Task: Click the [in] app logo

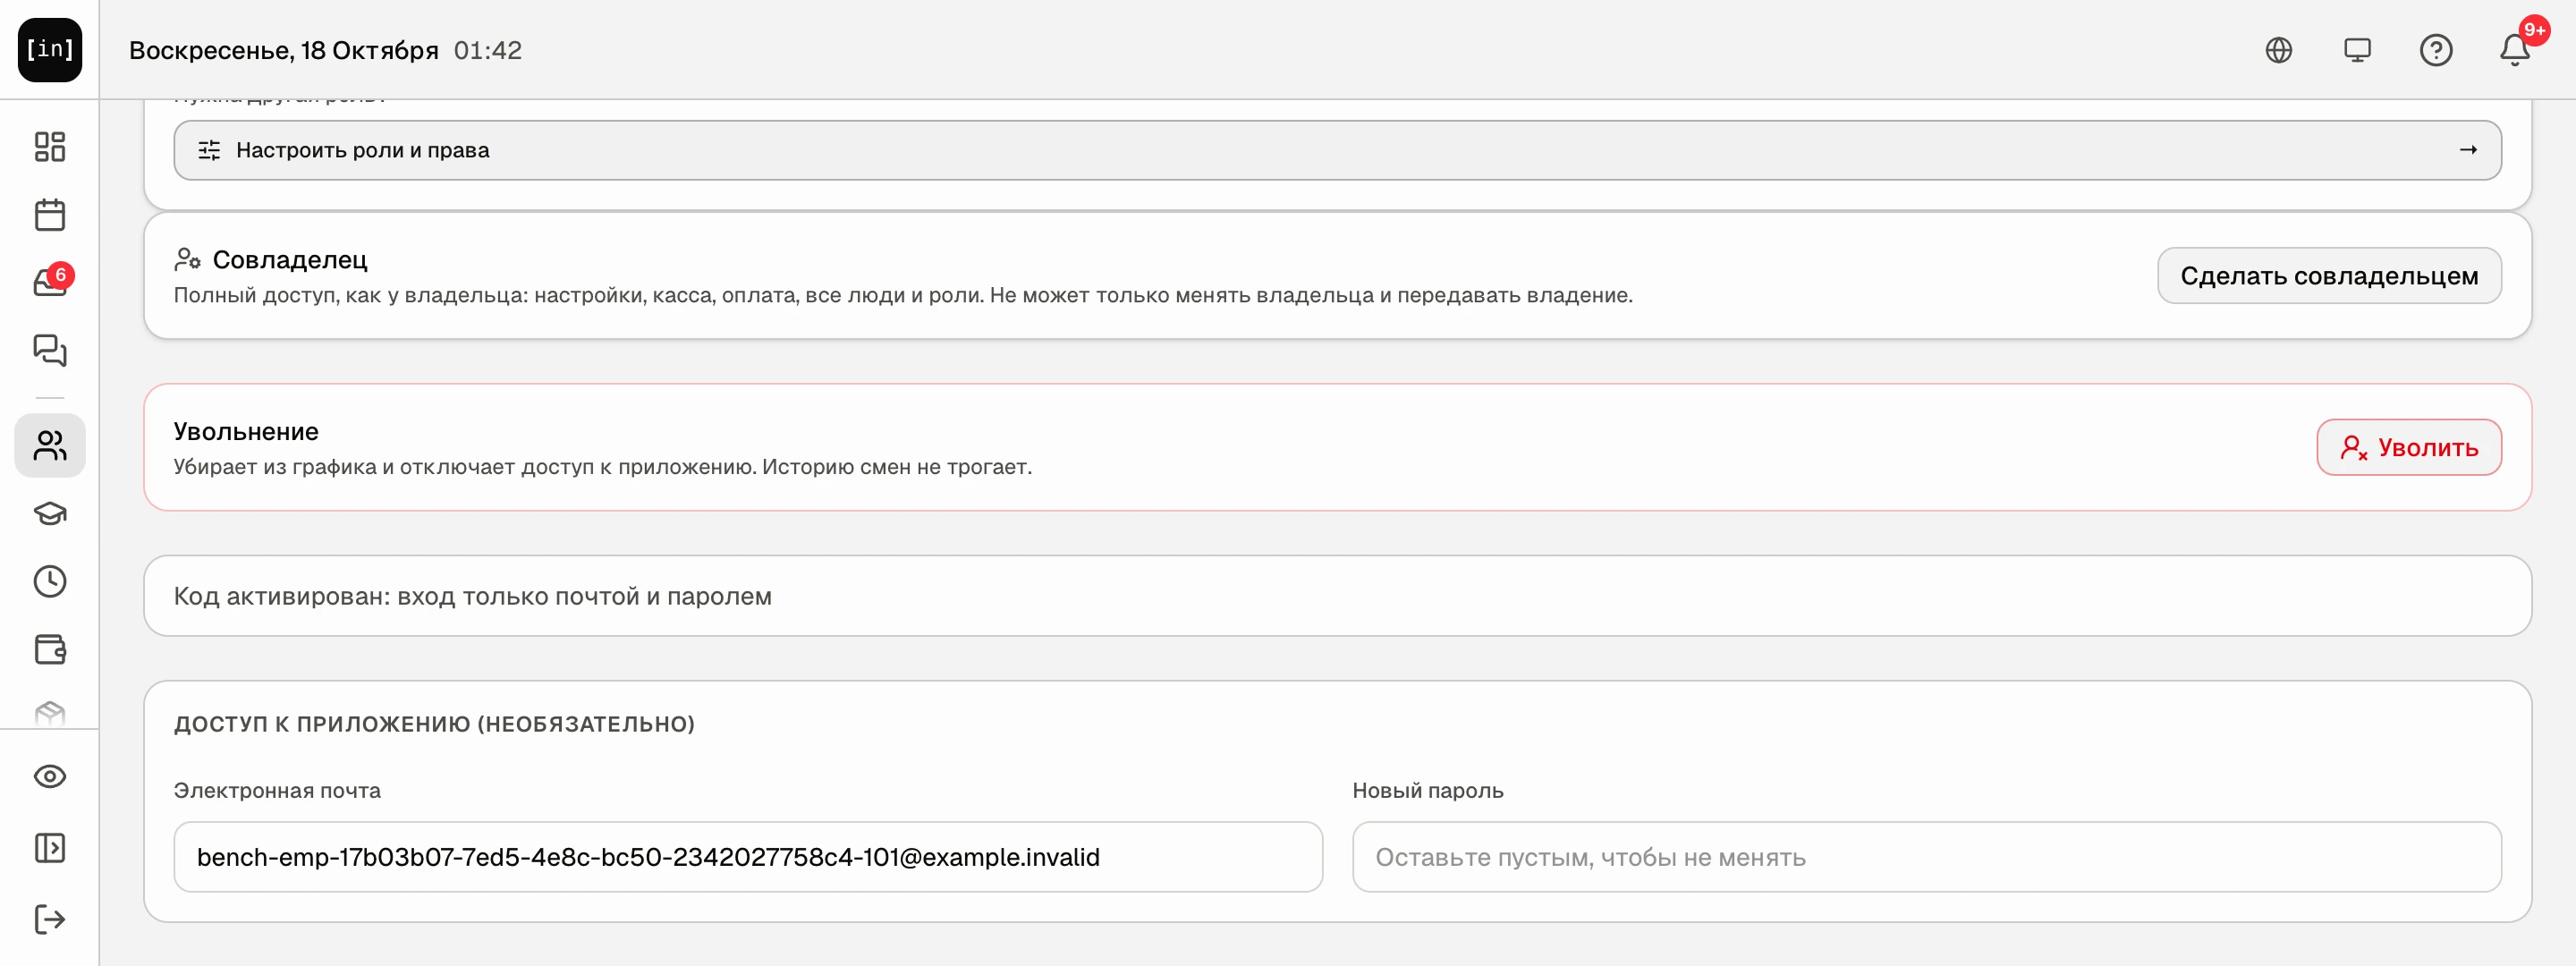Action: (x=50, y=49)
